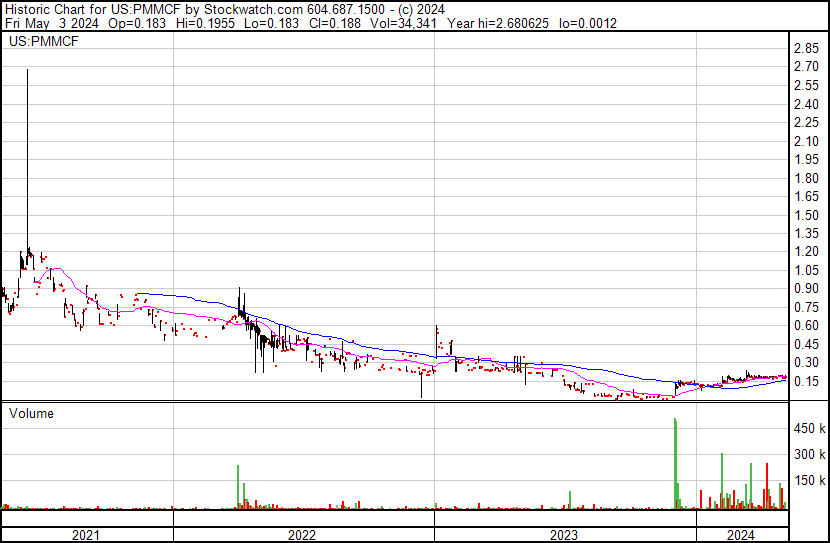Click the 300 k volume axis label
Viewport: 830px width, 543px height.
[x=809, y=455]
